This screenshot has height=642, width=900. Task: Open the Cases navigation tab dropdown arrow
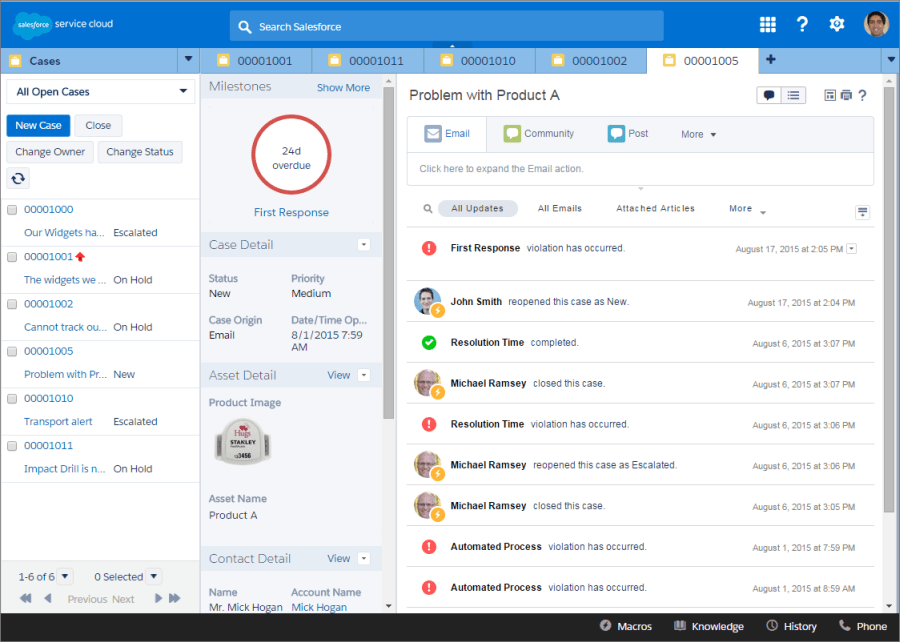coord(188,60)
